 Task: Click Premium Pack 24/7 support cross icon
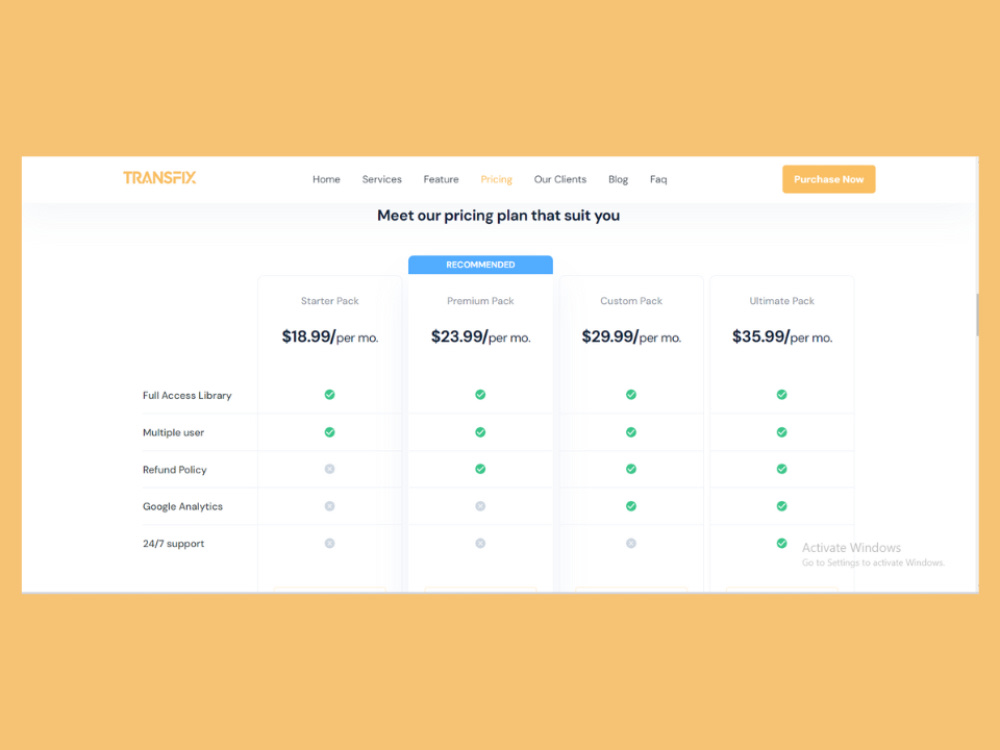(x=480, y=543)
